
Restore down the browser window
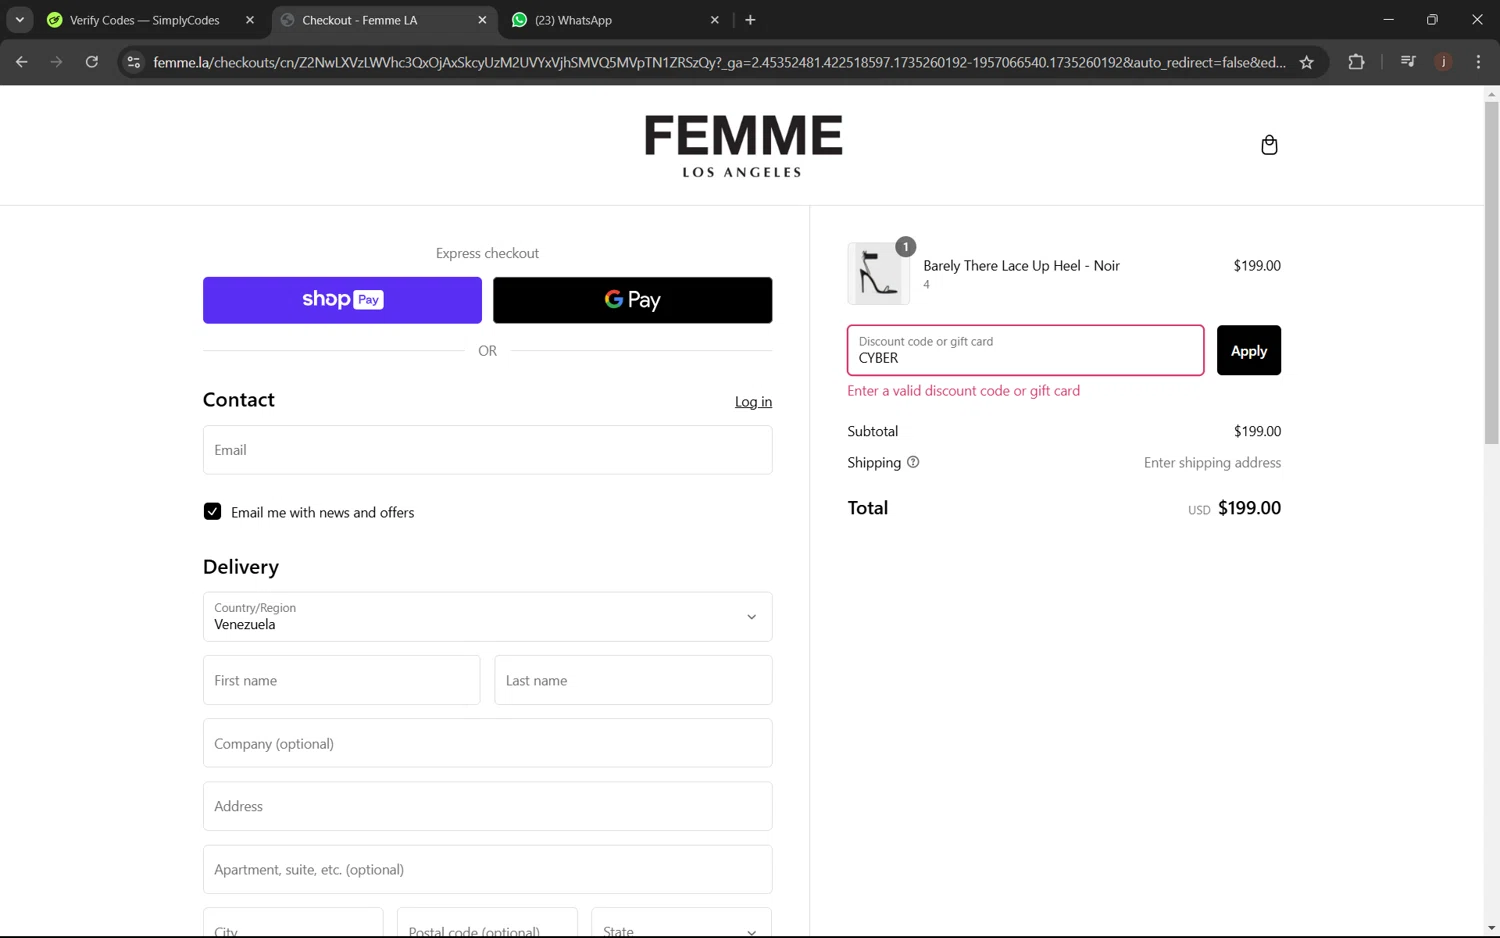coord(1432,20)
